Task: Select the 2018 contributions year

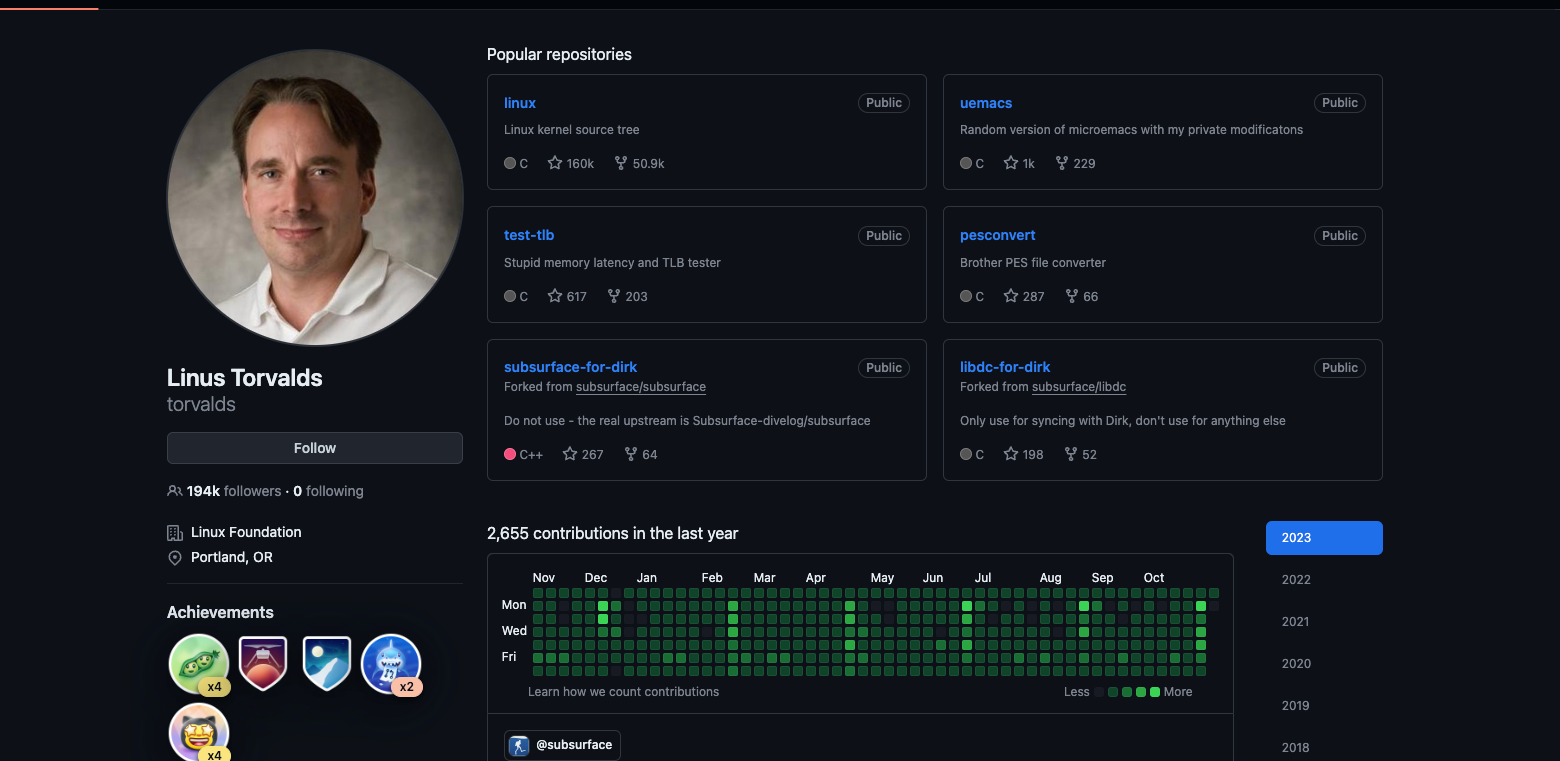Action: click(1296, 748)
